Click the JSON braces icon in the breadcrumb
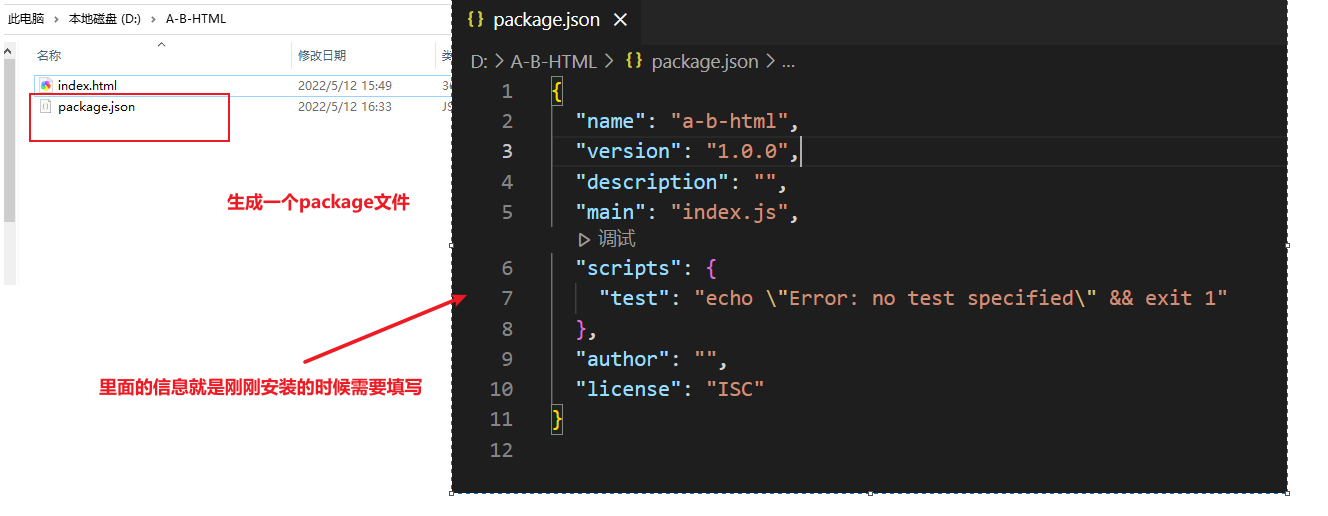The width and height of the screenshot is (1328, 516). (634, 61)
